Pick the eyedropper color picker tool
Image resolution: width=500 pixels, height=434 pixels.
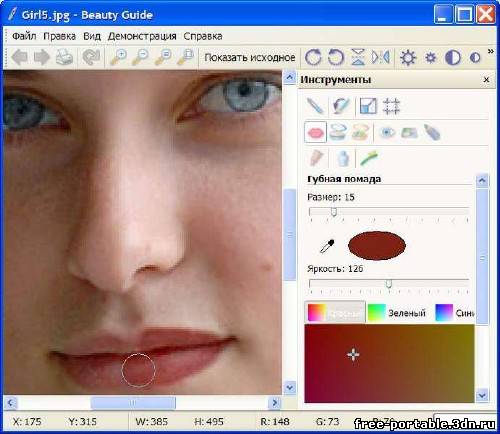tap(327, 246)
